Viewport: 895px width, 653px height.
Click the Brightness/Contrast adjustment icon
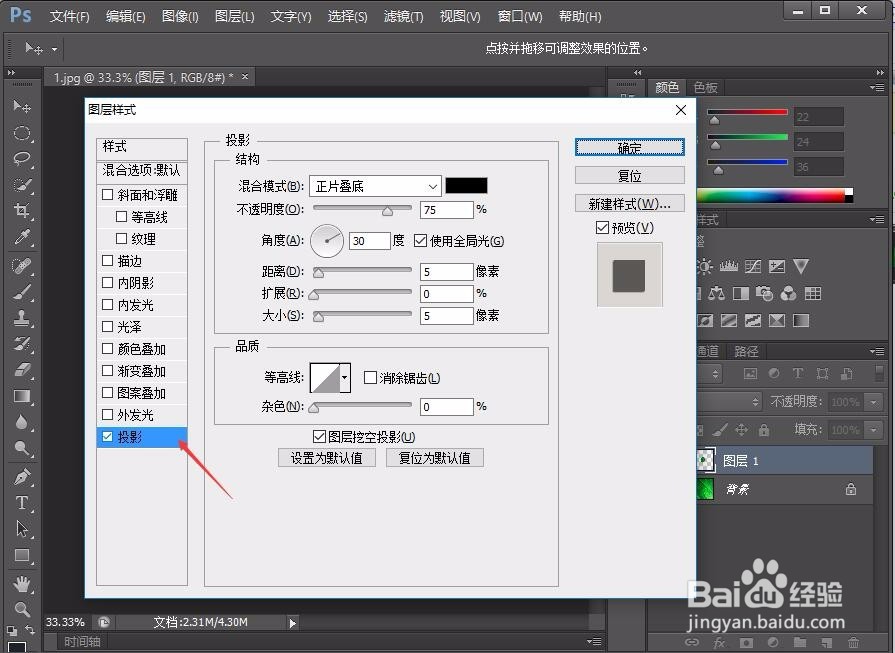point(705,266)
